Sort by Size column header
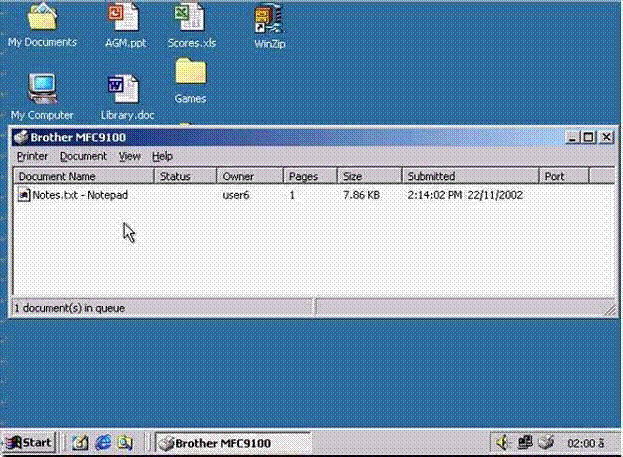 tap(370, 176)
